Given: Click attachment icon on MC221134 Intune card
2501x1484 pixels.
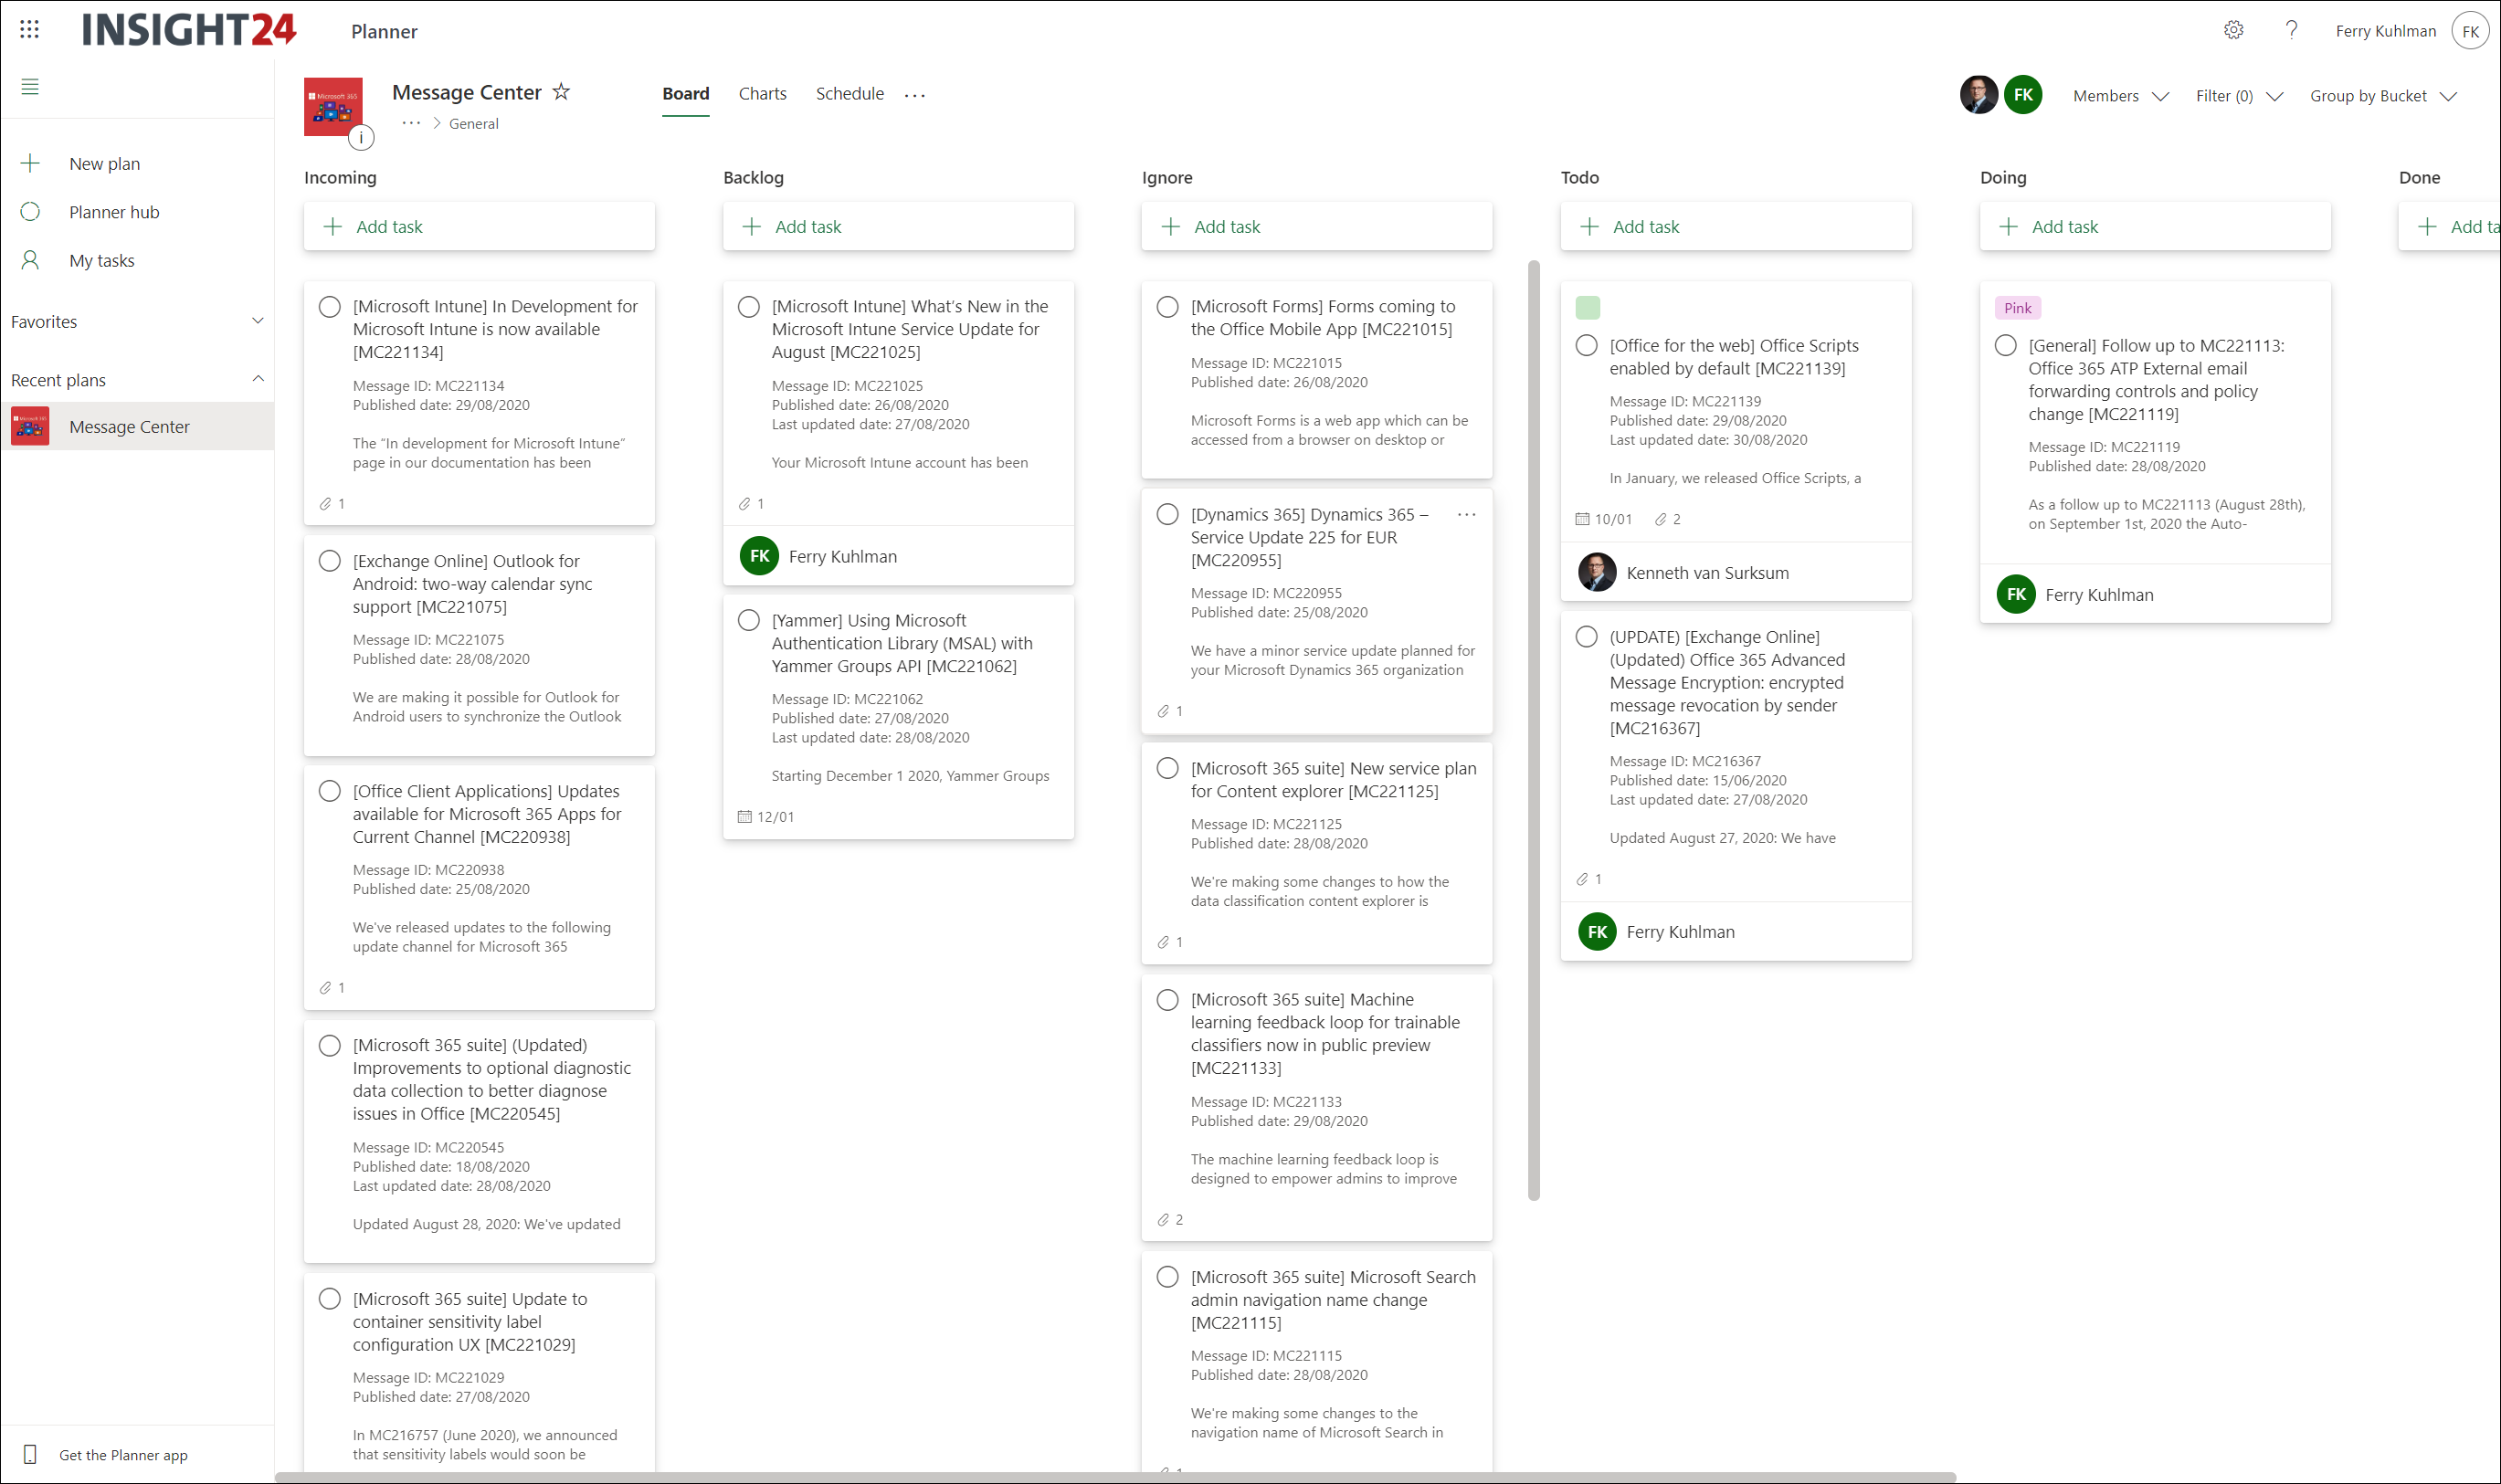Looking at the screenshot, I should tap(325, 504).
